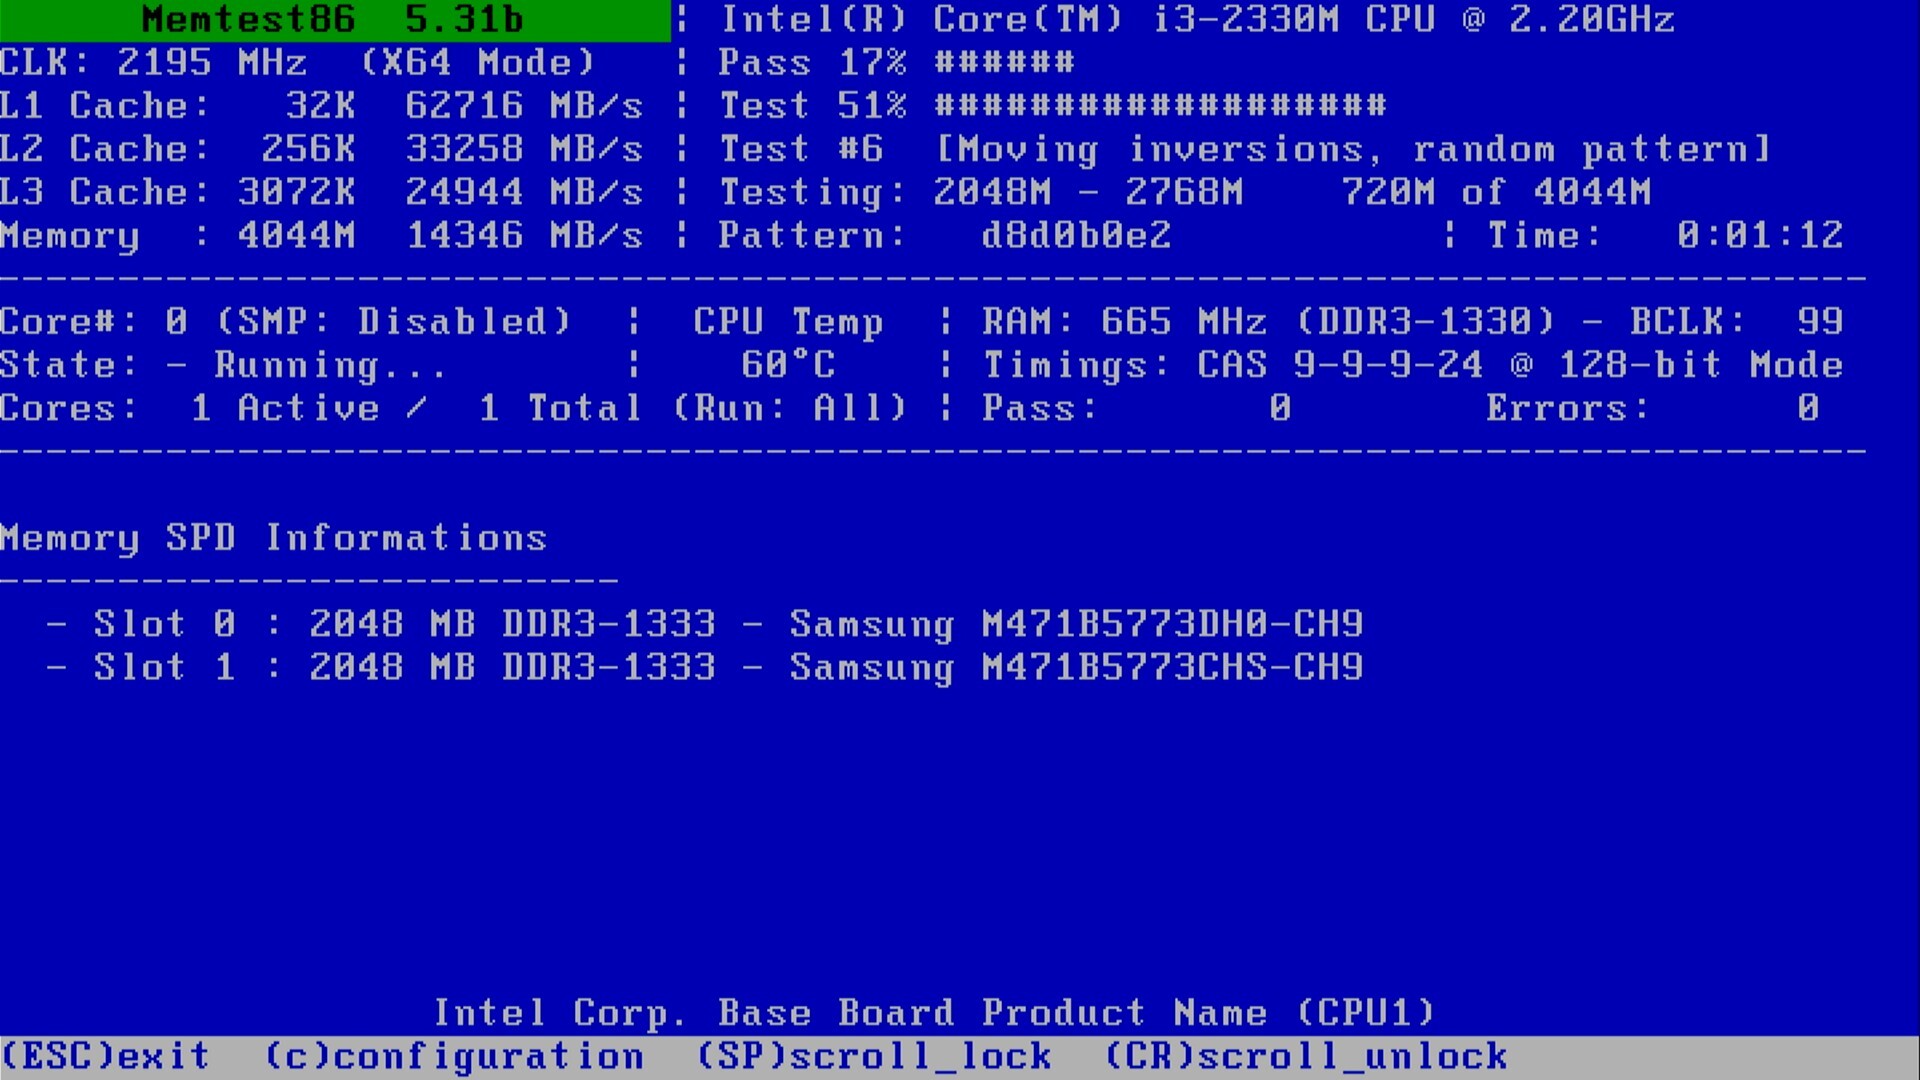Click the (ESC)exit option
1920x1080 pixels.
coord(106,1056)
